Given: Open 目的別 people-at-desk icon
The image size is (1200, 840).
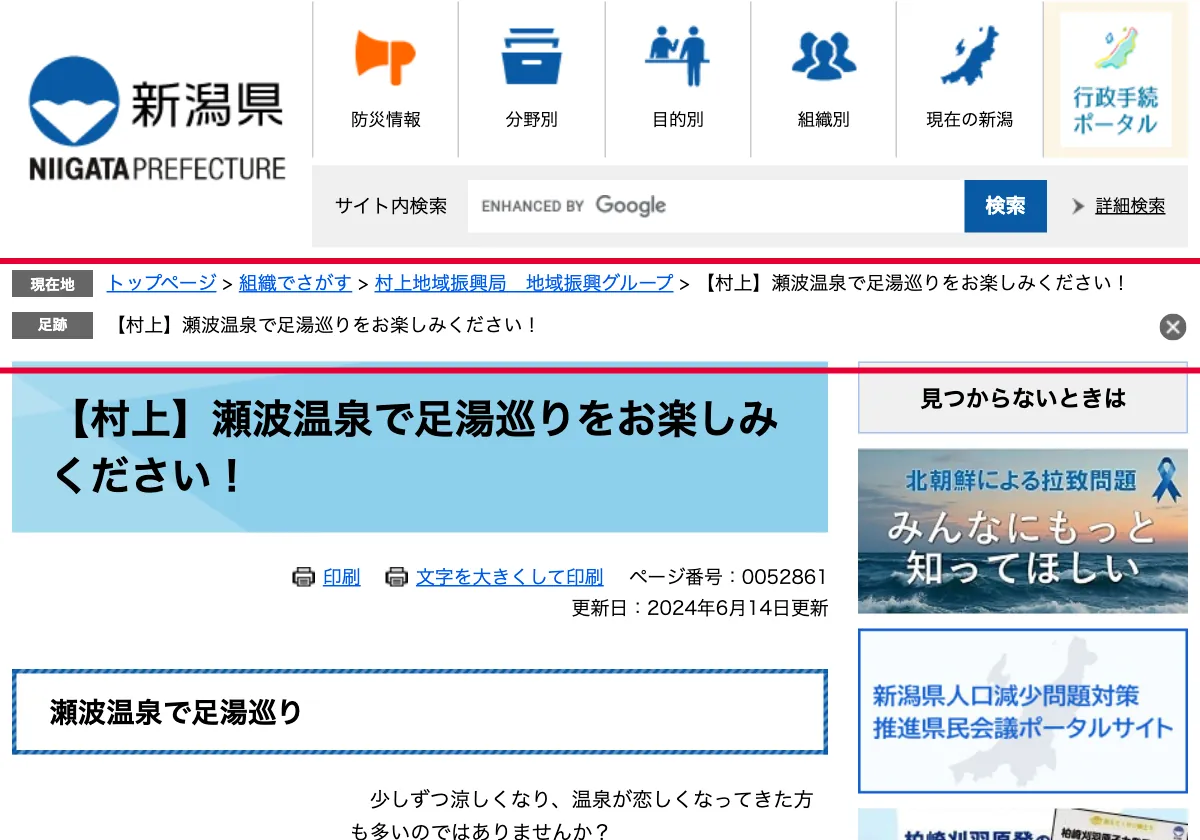Looking at the screenshot, I should (x=677, y=56).
